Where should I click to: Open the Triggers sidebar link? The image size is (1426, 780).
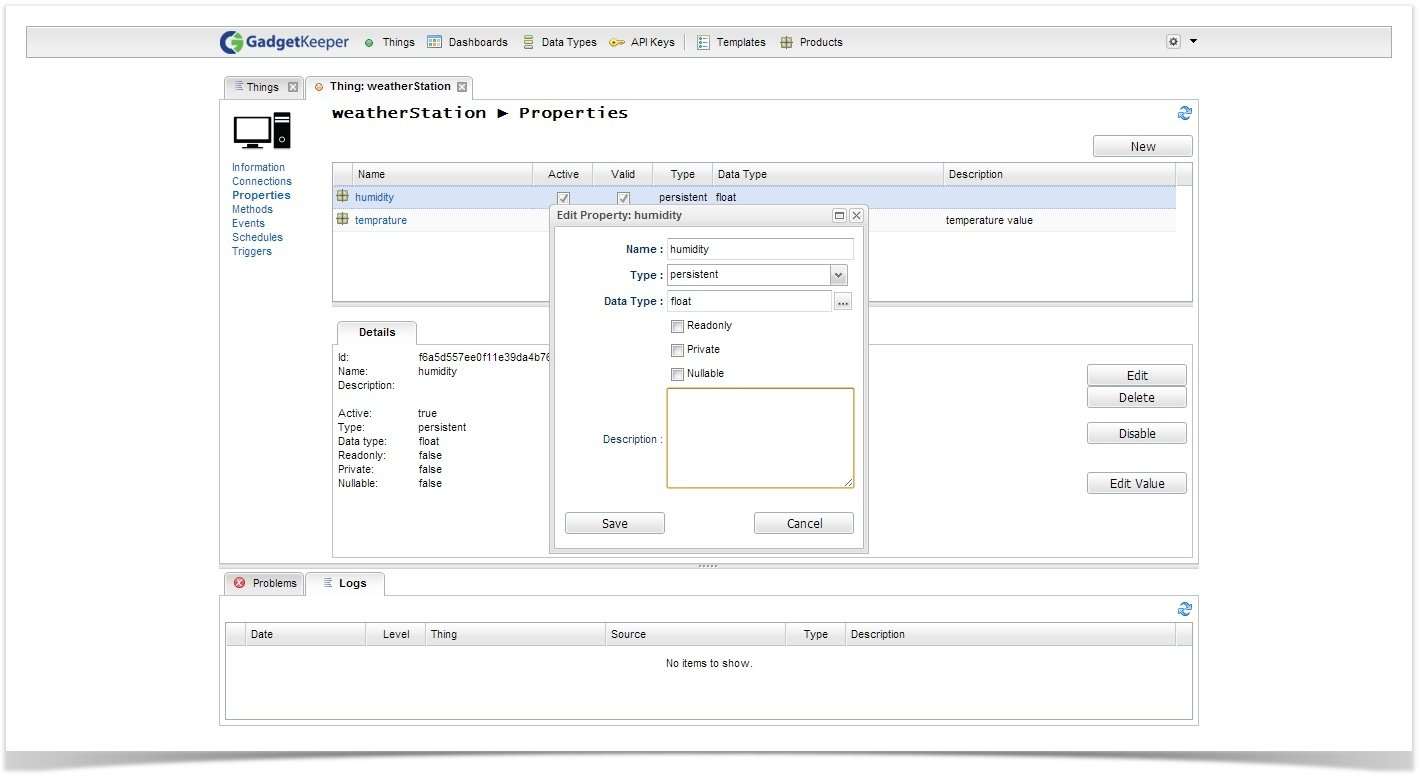(x=252, y=251)
